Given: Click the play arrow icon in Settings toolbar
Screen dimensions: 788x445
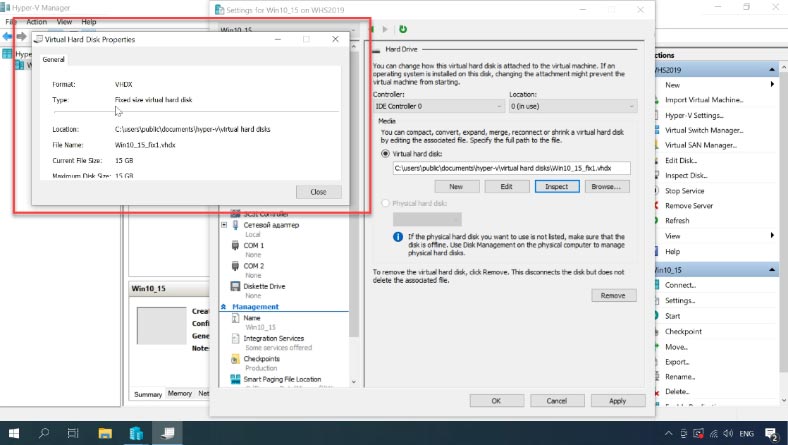Looking at the screenshot, I should tap(385, 29).
